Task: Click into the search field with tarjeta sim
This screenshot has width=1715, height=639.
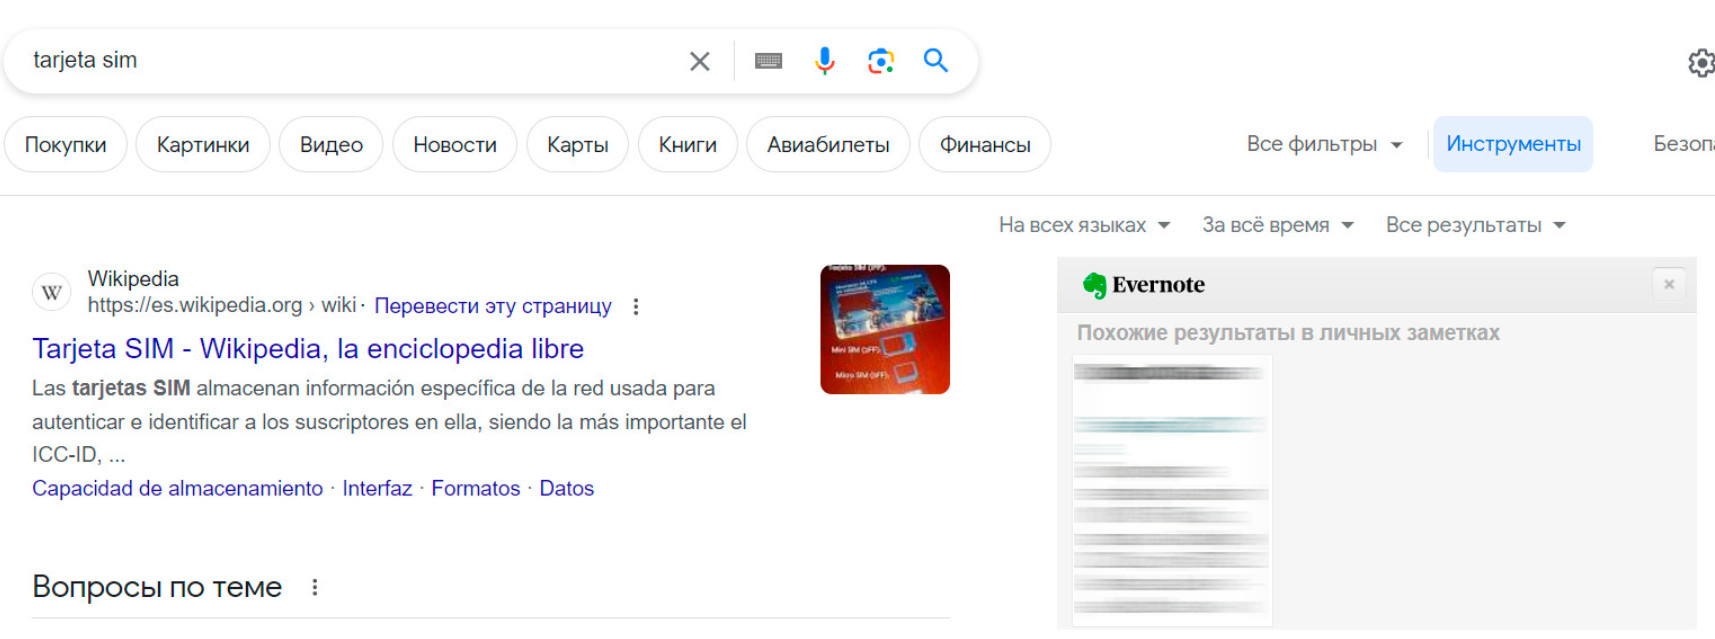Action: (x=350, y=60)
